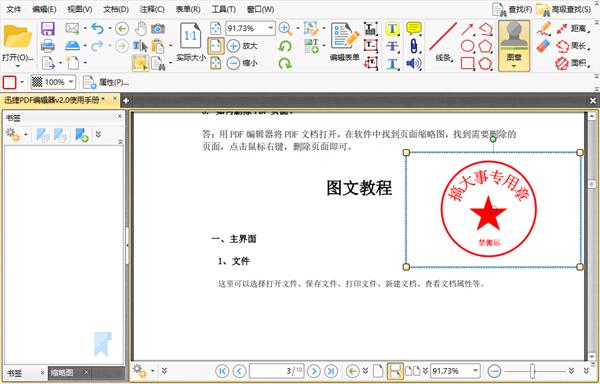Screen dimensions: 600x384
Task: Select the Rectangle shape tool
Action: [467, 63]
